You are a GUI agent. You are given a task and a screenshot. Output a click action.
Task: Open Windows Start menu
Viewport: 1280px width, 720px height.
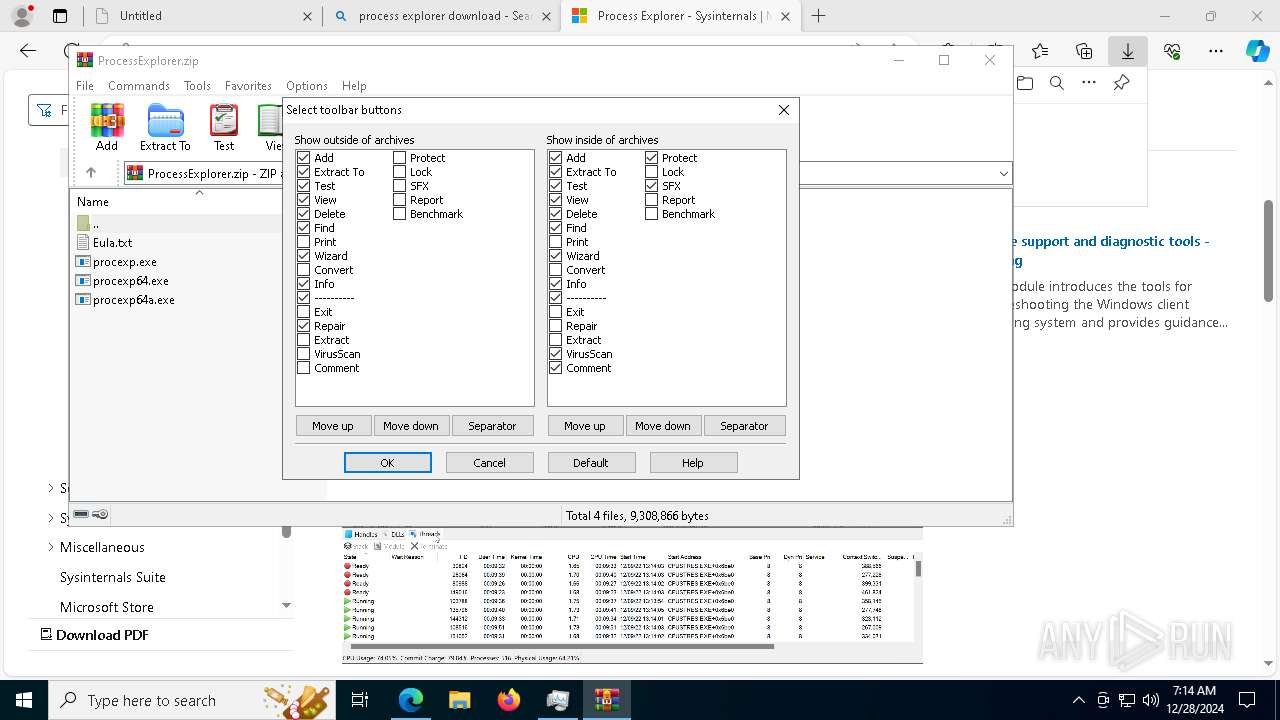tap(24, 700)
